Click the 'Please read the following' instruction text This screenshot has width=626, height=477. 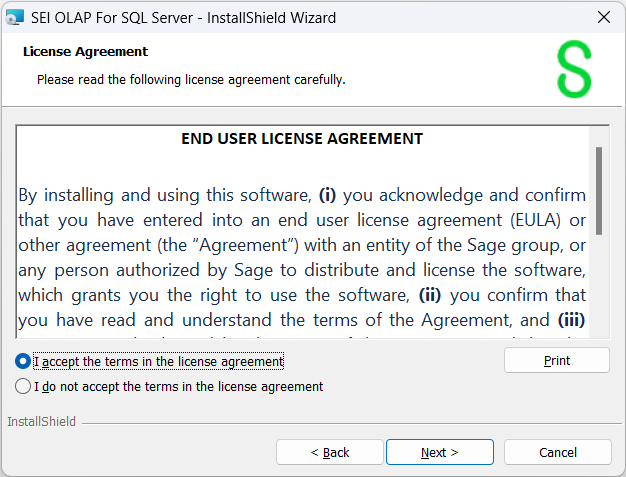[x=191, y=79]
